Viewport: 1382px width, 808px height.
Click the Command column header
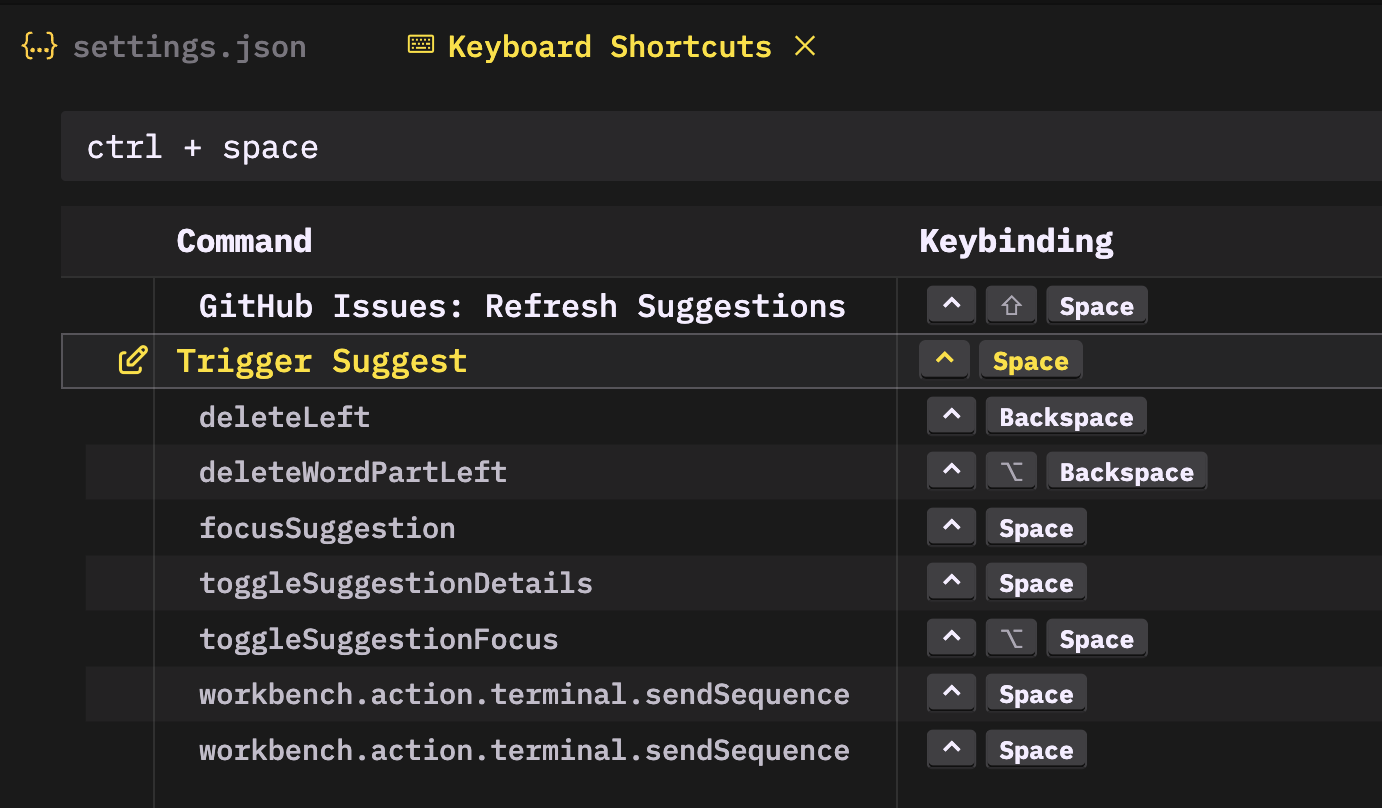coord(244,241)
